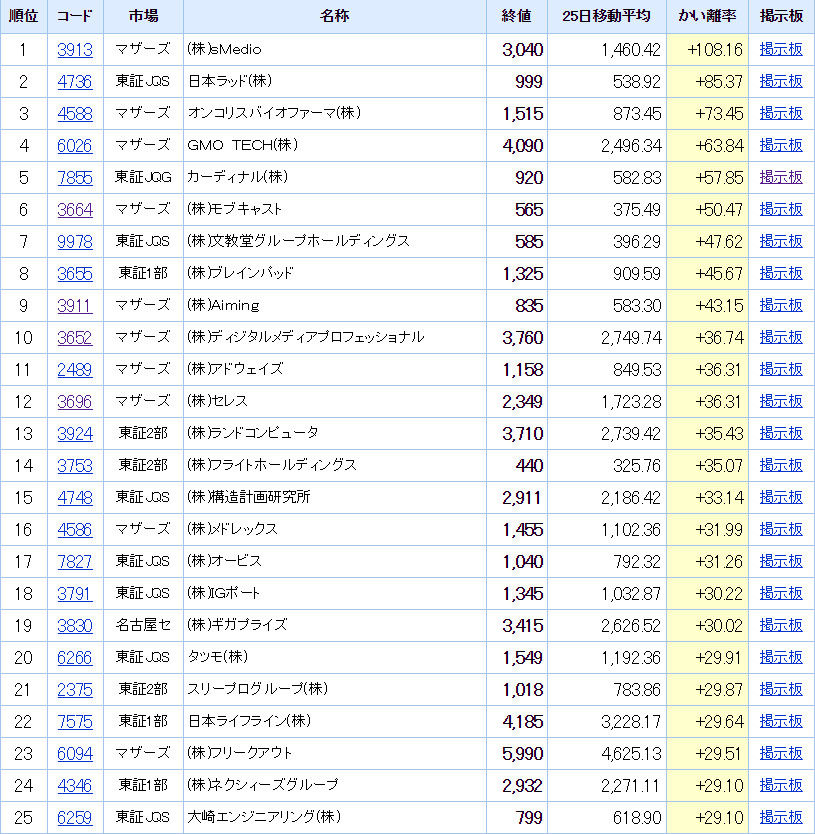Open 掲示板 link for 構造計画研究所 row

coord(781,497)
